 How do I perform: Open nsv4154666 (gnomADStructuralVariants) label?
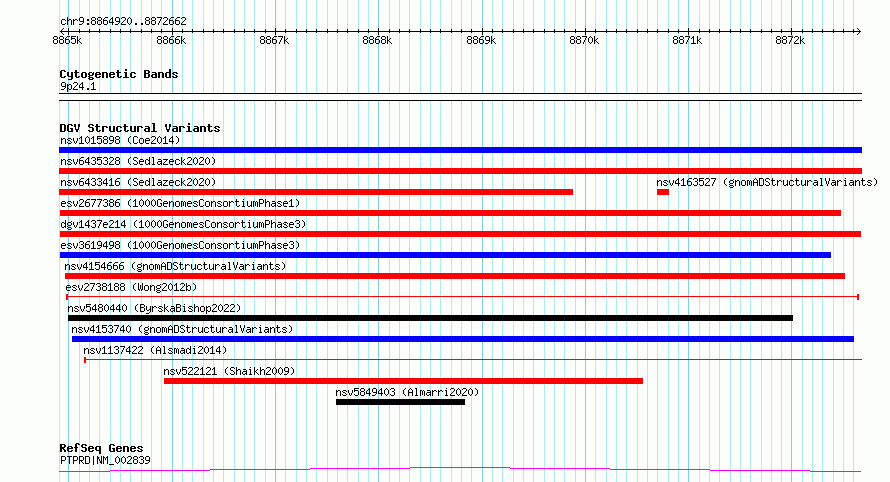tap(175, 266)
